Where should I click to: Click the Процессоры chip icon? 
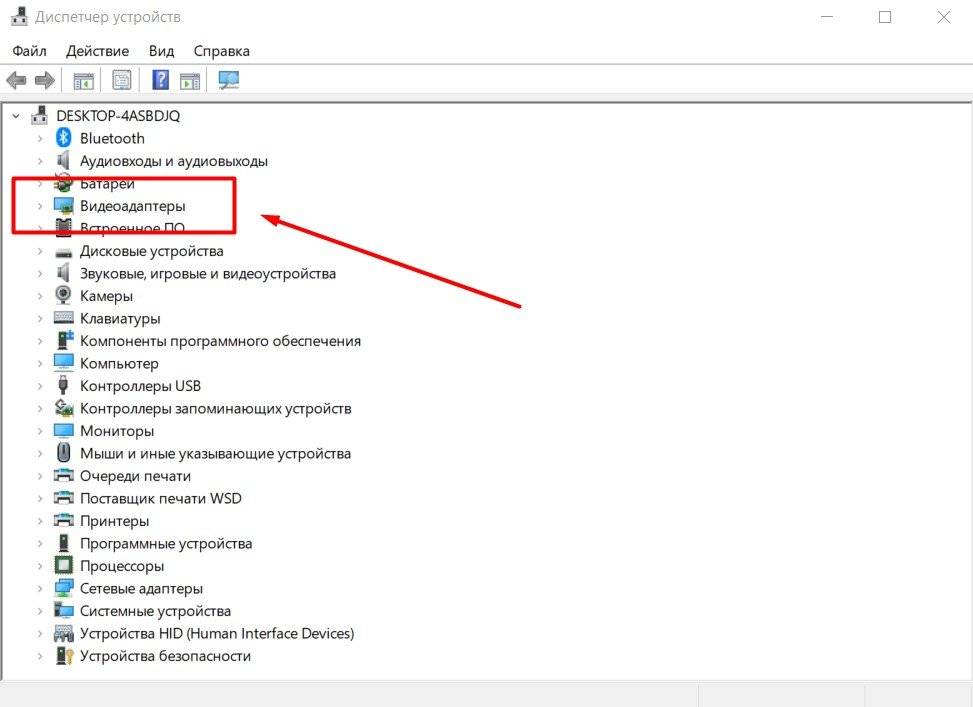pos(64,566)
